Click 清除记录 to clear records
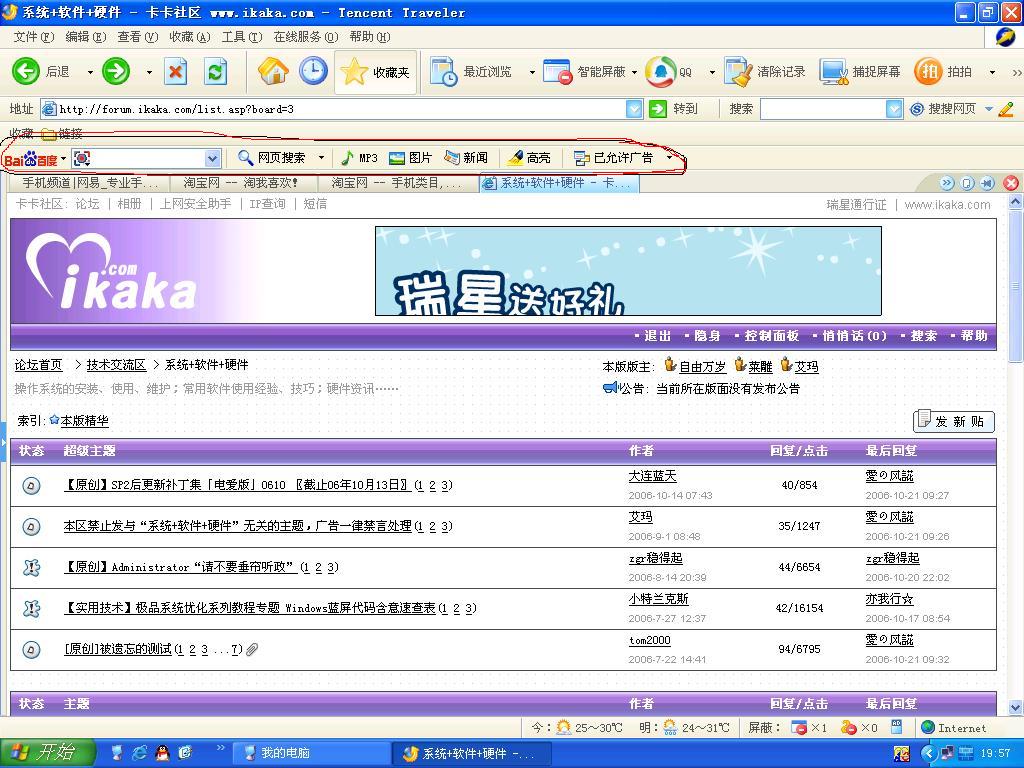 [x=765, y=72]
